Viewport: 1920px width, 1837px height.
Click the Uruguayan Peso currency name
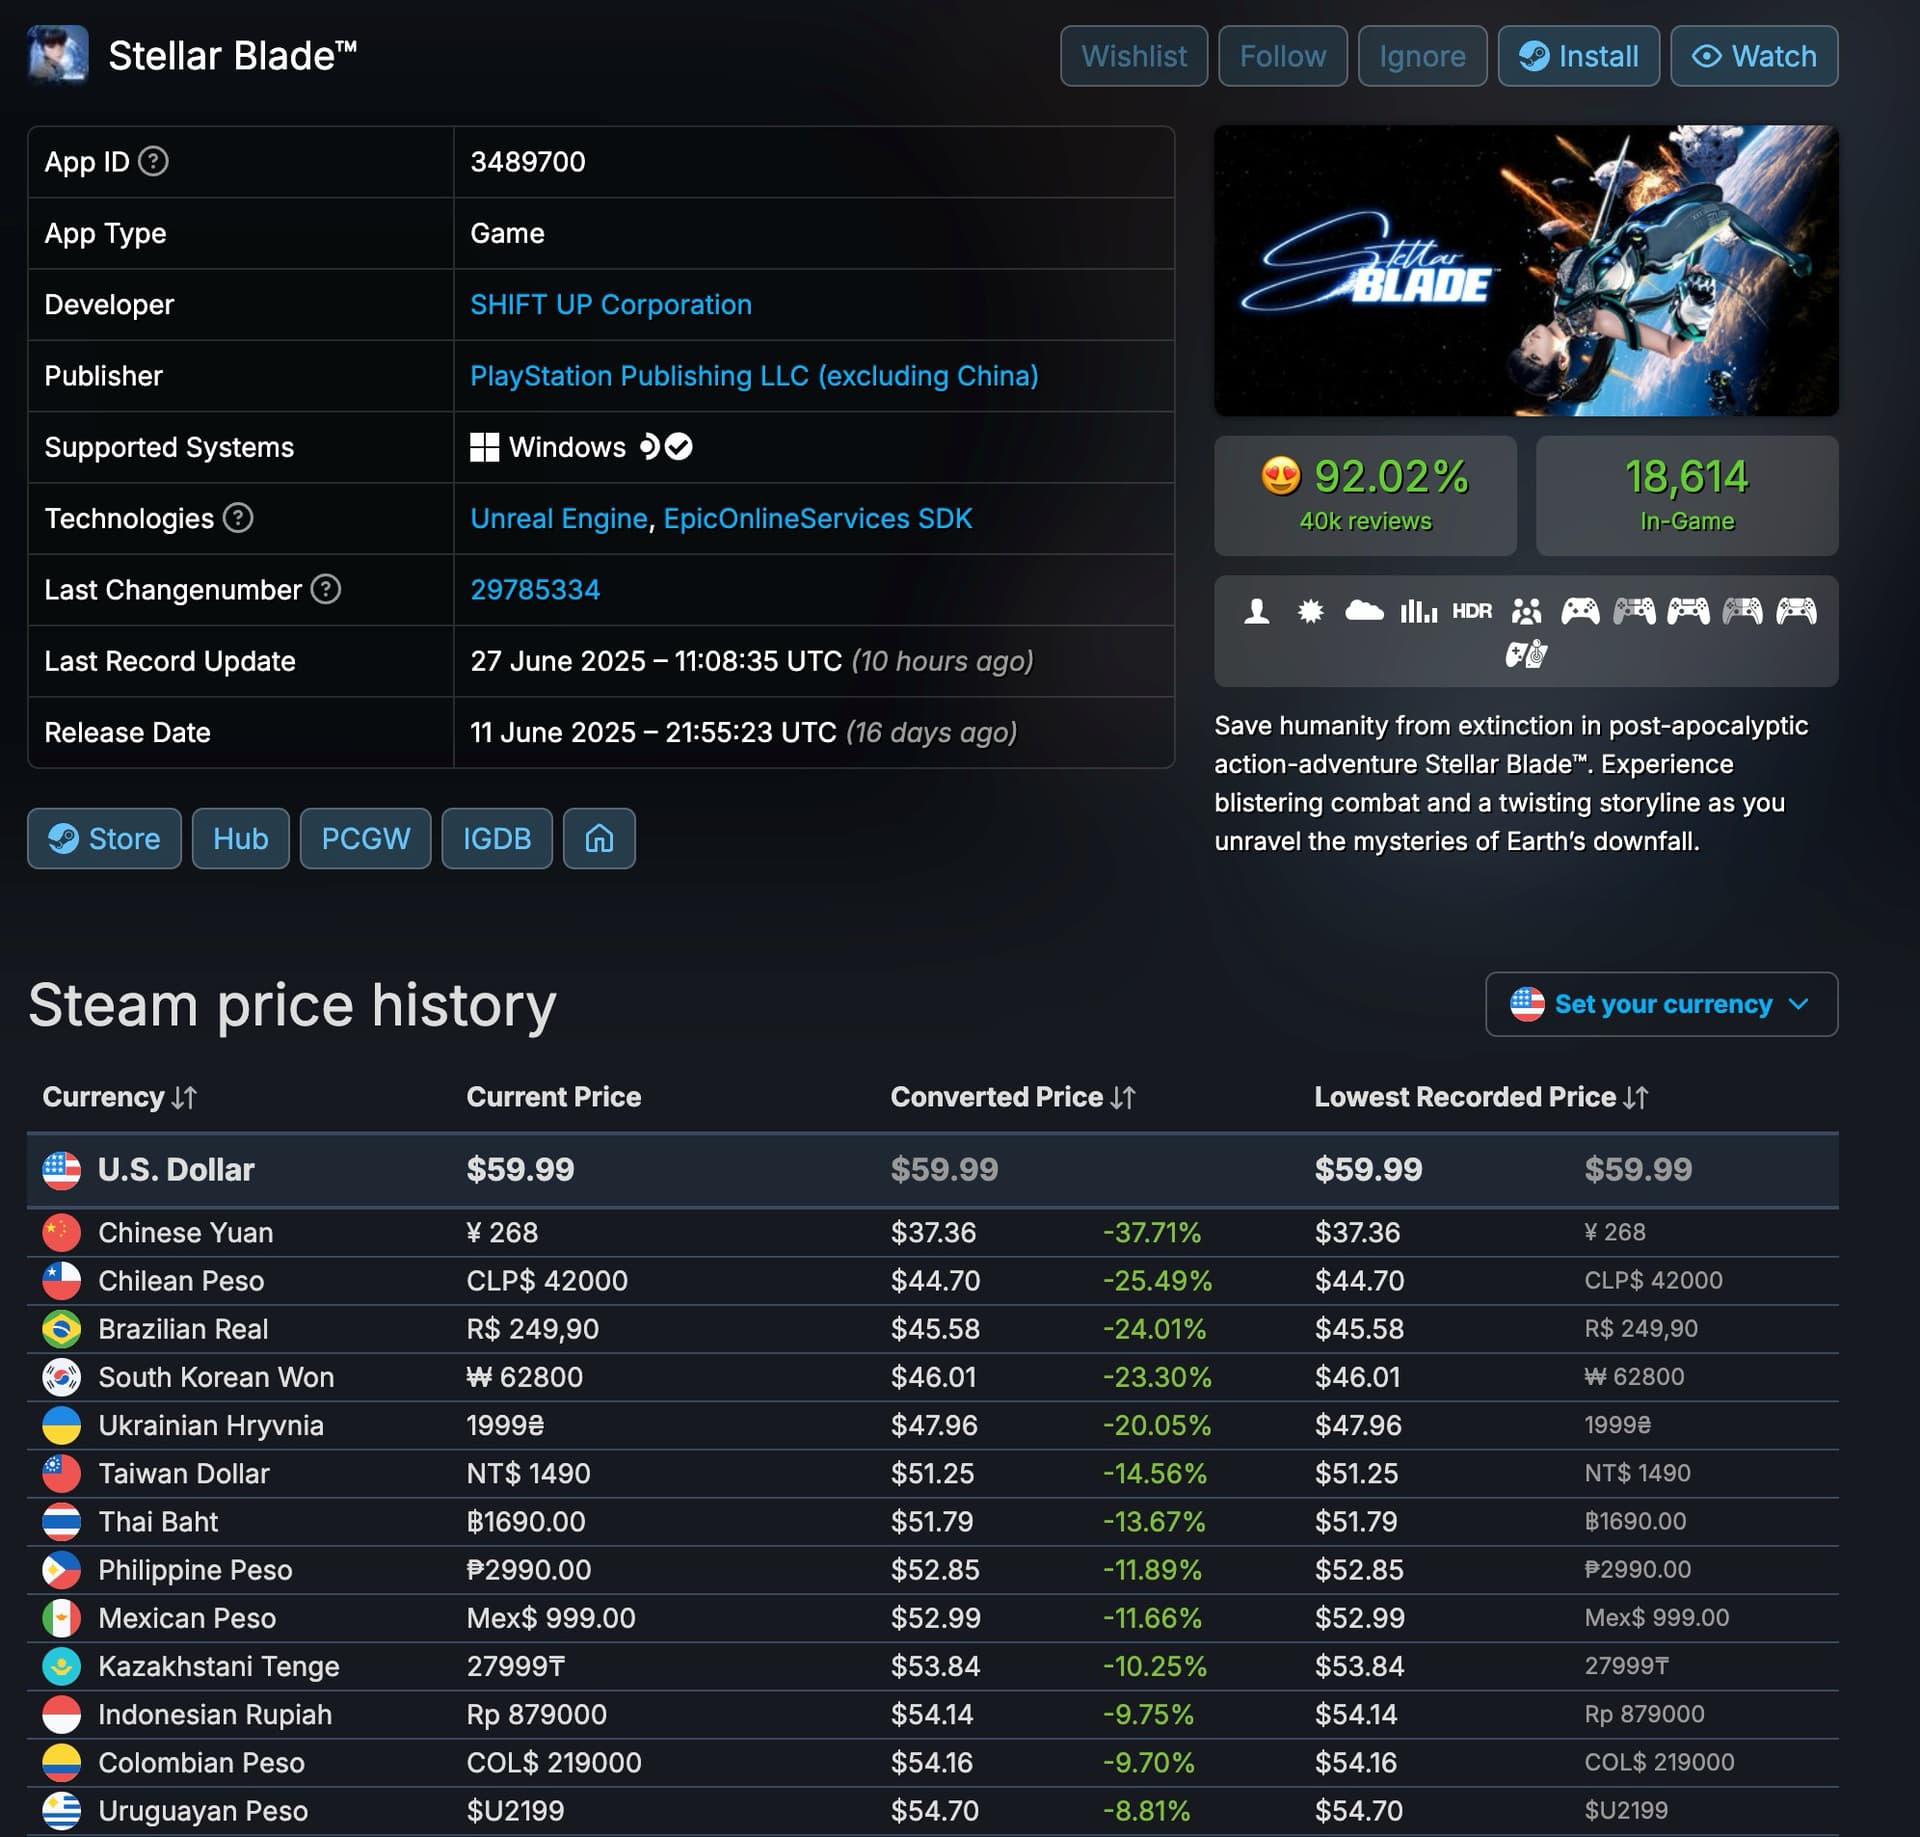coord(203,1811)
